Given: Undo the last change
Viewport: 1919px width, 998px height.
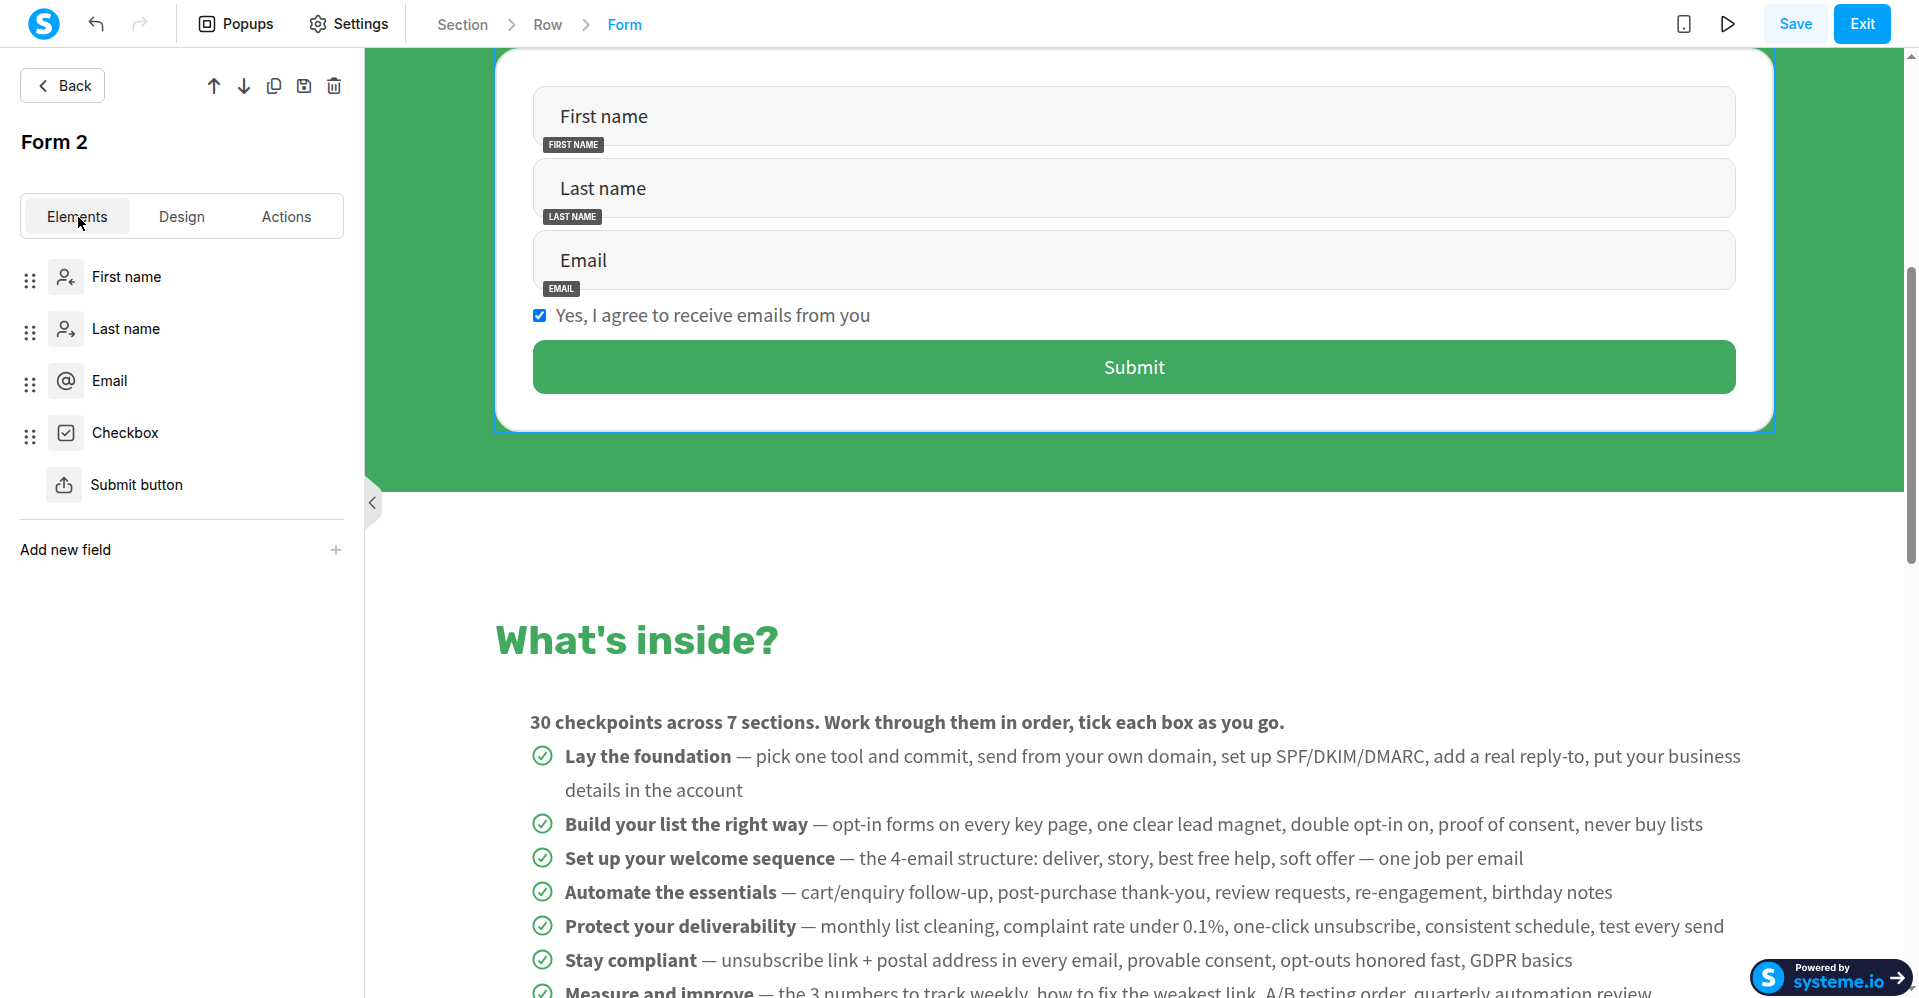Looking at the screenshot, I should [x=96, y=24].
